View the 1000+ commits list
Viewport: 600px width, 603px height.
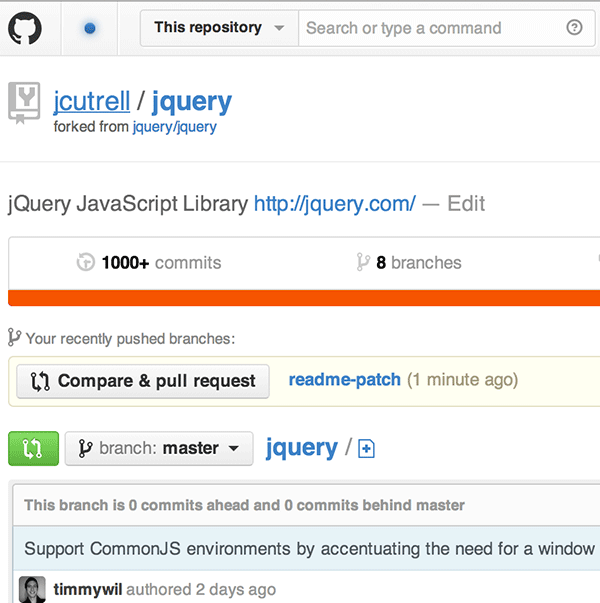[161, 263]
